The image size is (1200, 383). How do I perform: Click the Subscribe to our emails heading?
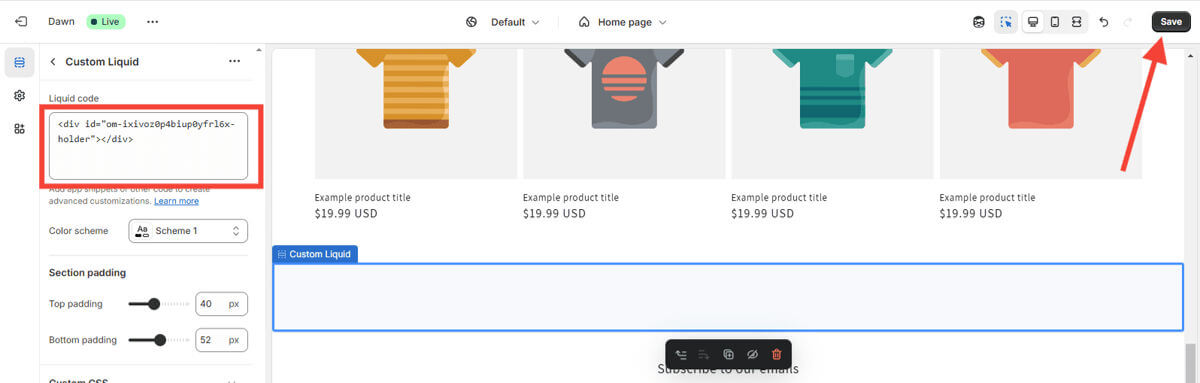[x=728, y=369]
